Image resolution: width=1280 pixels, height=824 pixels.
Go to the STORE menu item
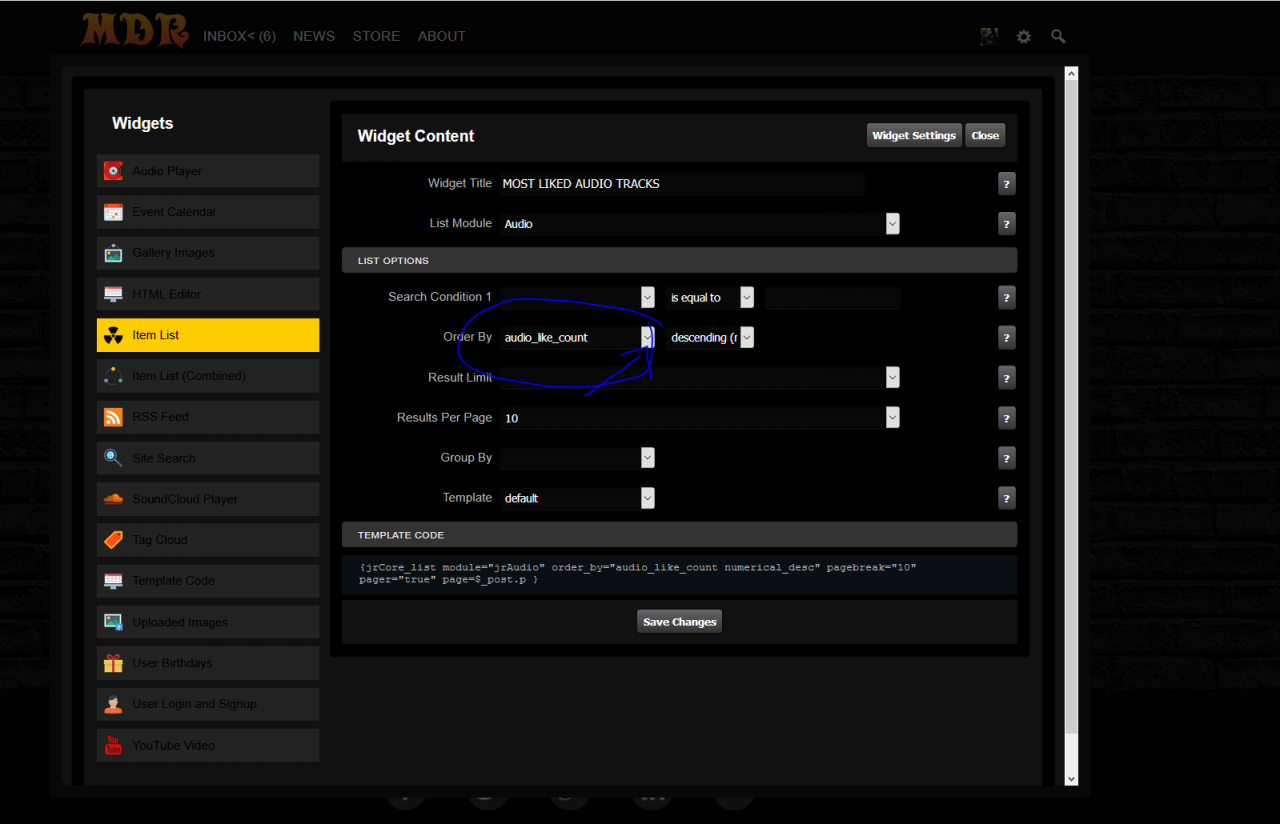pyautogui.click(x=376, y=36)
